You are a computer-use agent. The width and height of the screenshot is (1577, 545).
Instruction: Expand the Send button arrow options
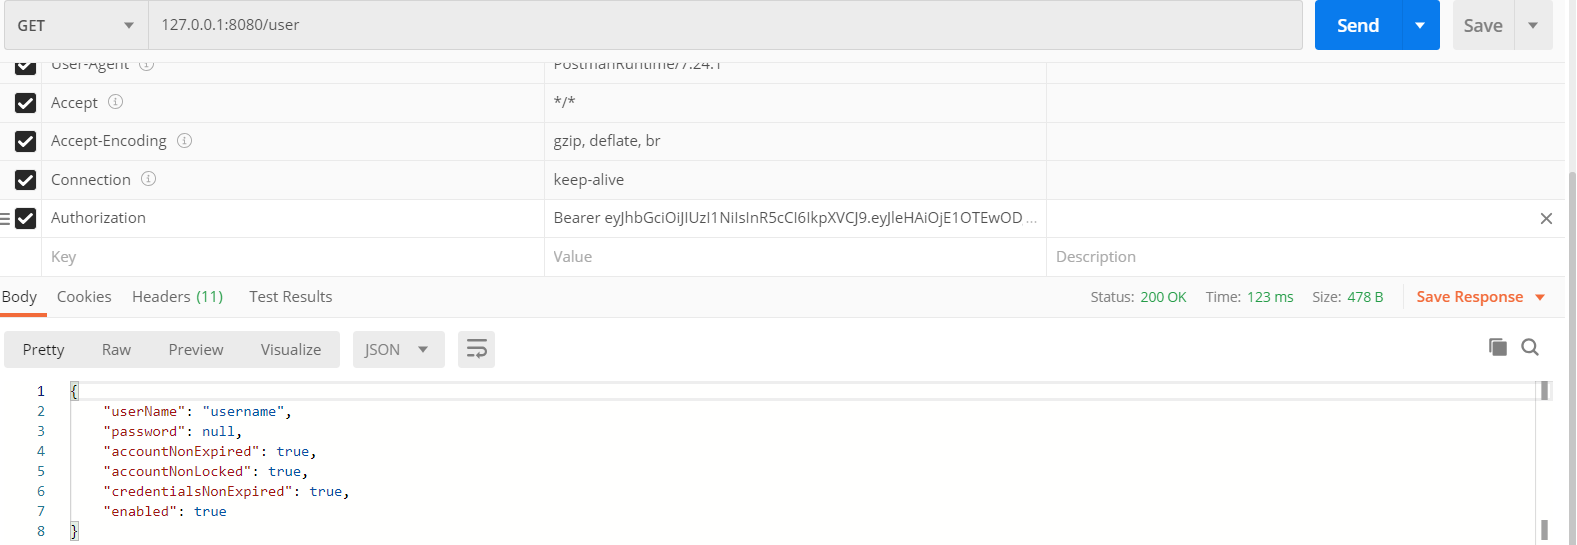tap(1420, 25)
